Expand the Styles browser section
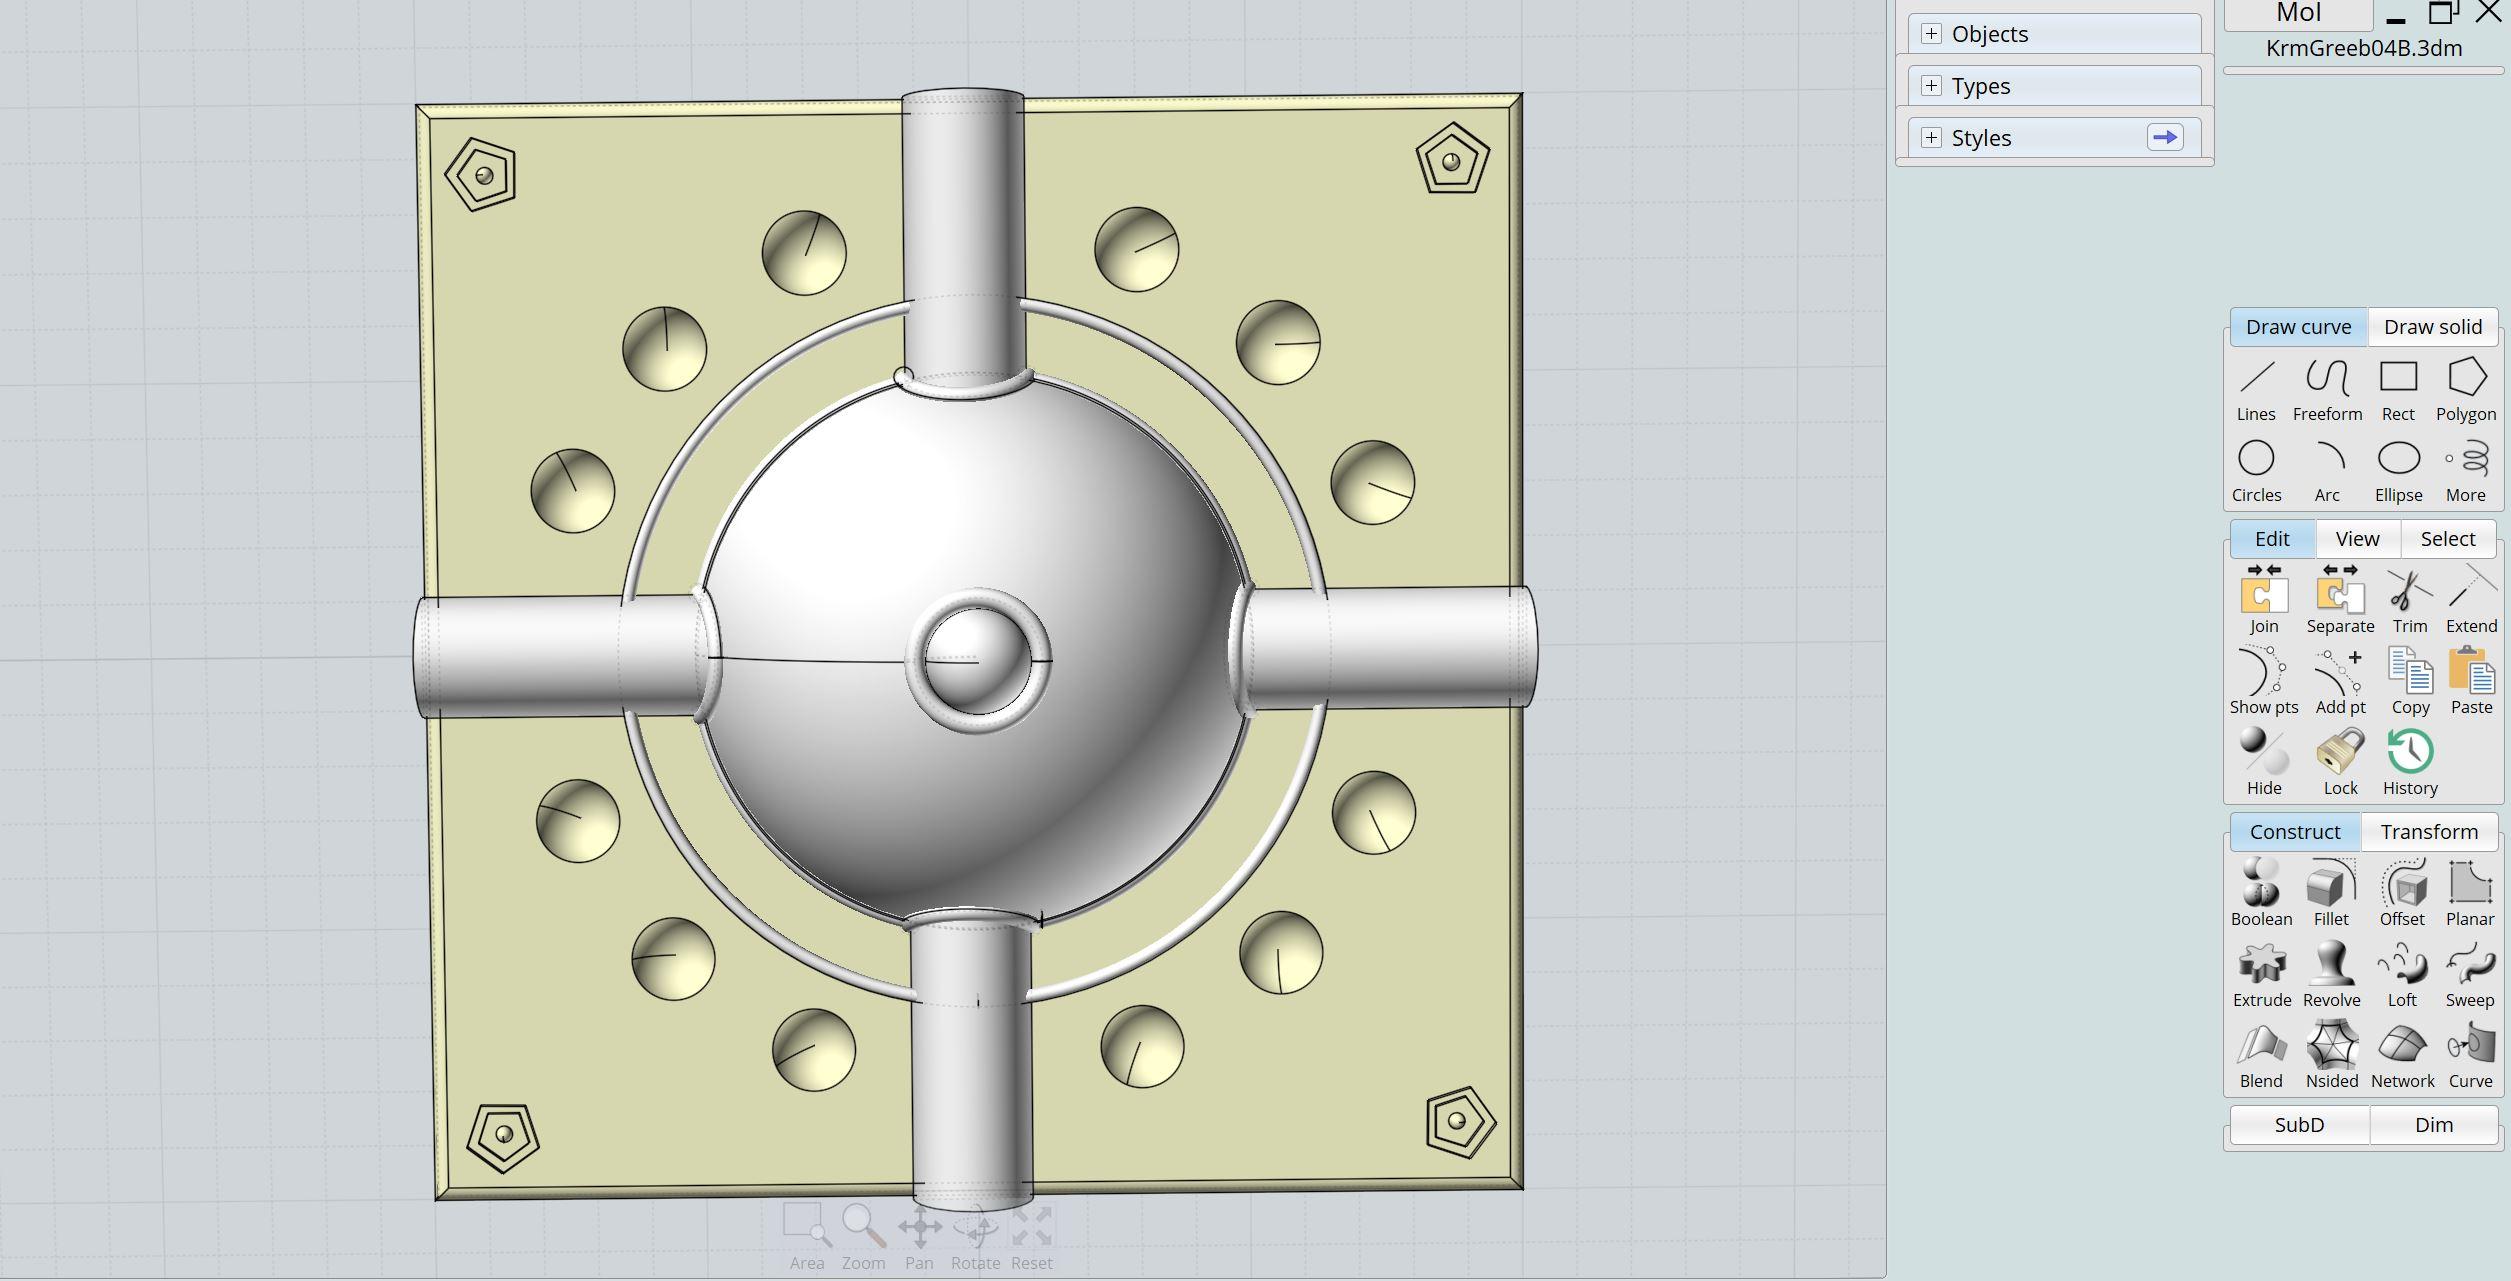Viewport: 2511px width, 1281px height. (x=1931, y=138)
